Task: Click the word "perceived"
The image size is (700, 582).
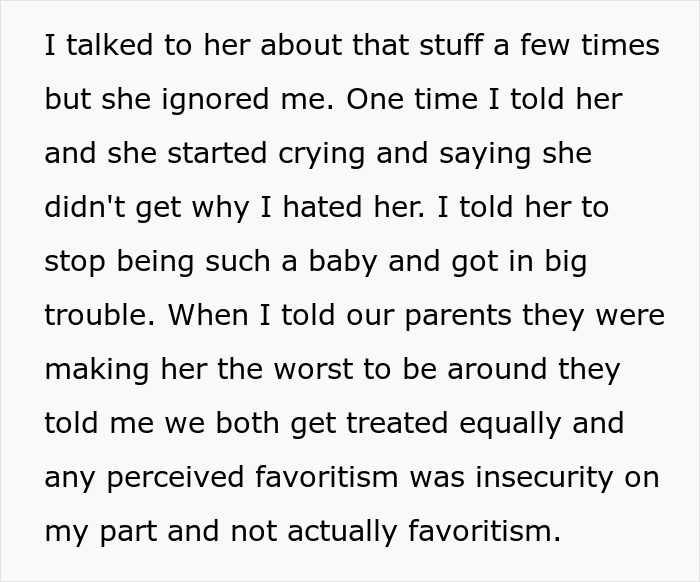Action: (x=175, y=478)
